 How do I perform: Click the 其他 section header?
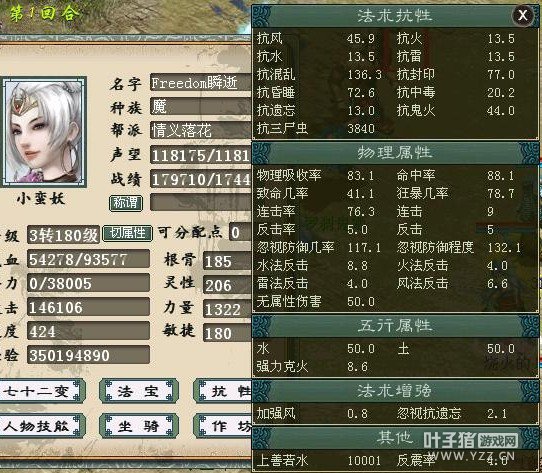click(x=394, y=437)
